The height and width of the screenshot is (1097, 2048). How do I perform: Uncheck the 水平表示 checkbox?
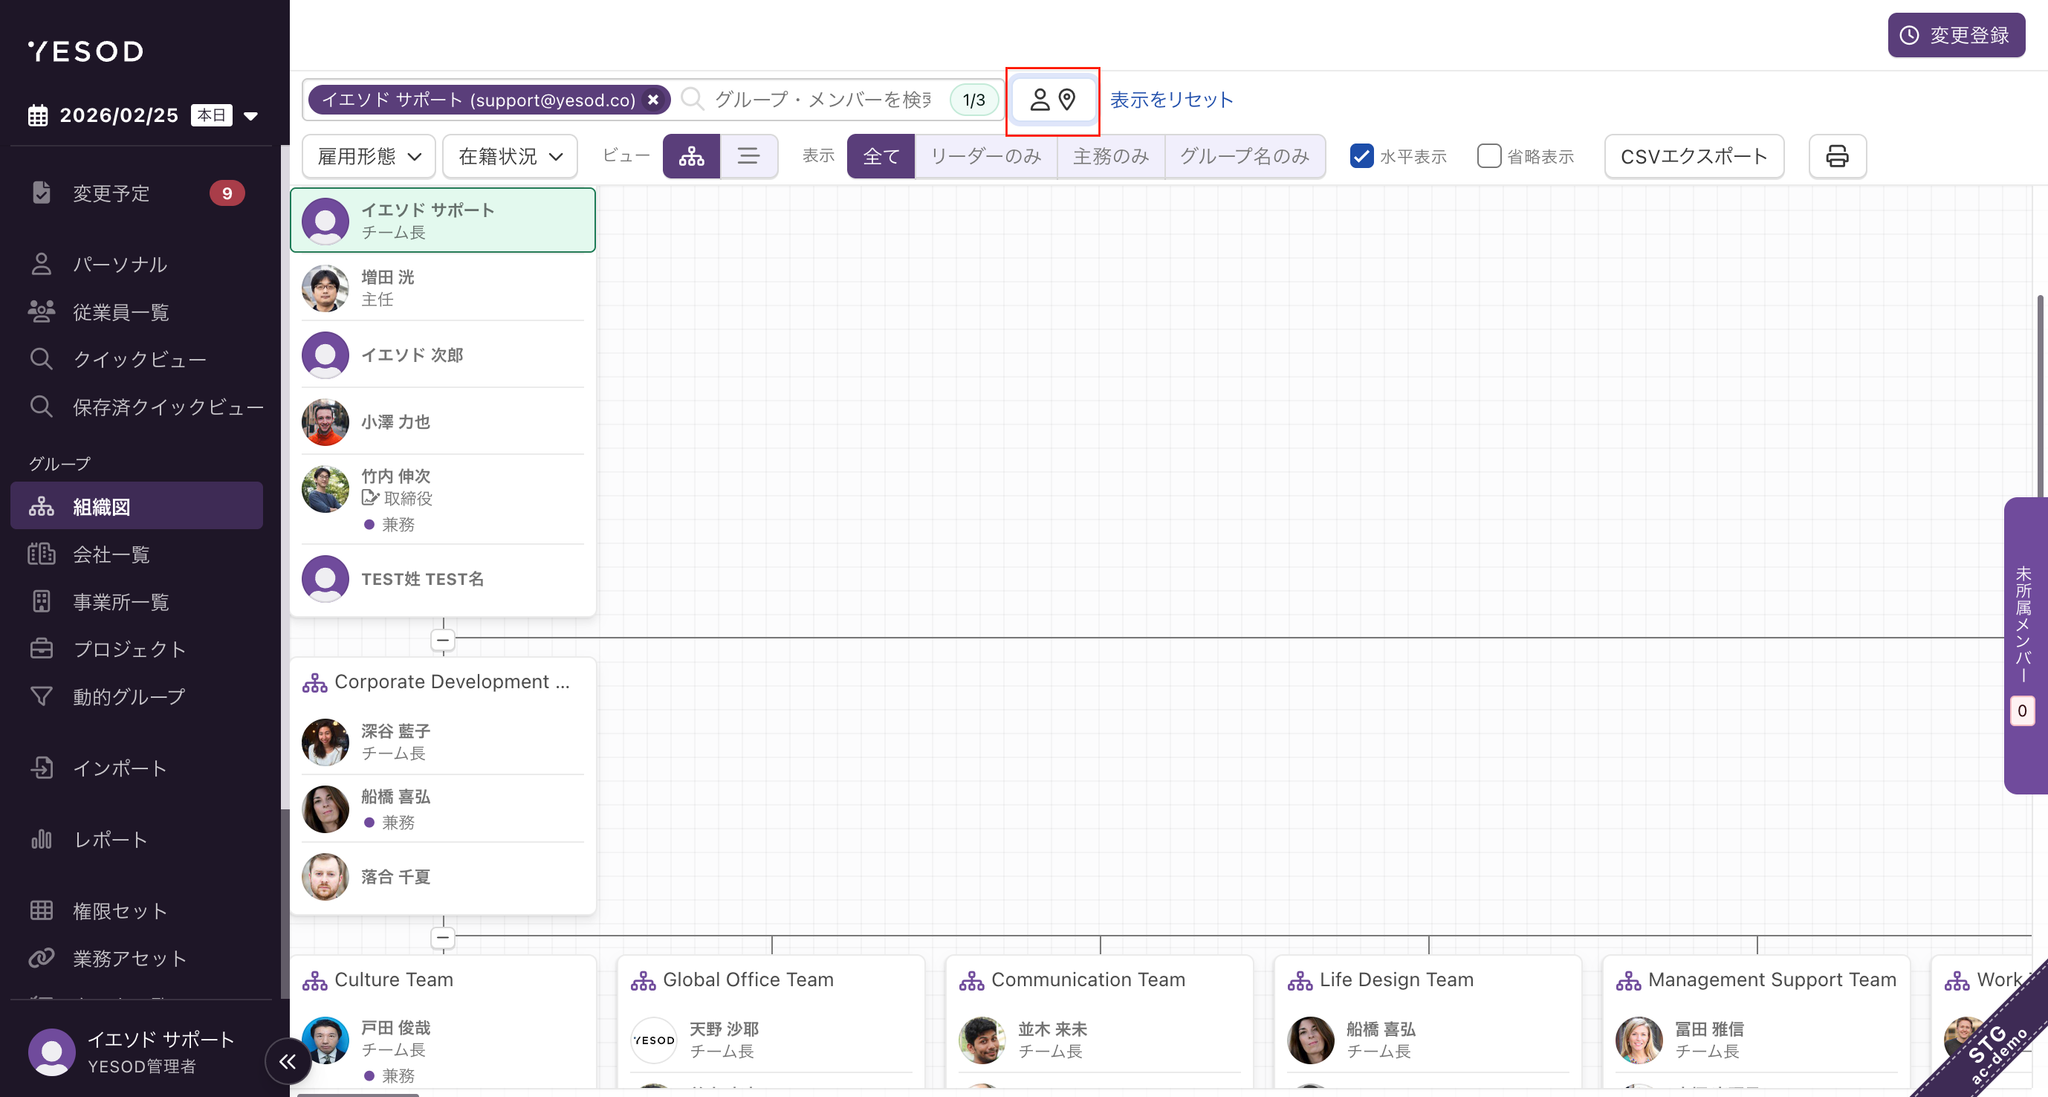click(x=1361, y=156)
